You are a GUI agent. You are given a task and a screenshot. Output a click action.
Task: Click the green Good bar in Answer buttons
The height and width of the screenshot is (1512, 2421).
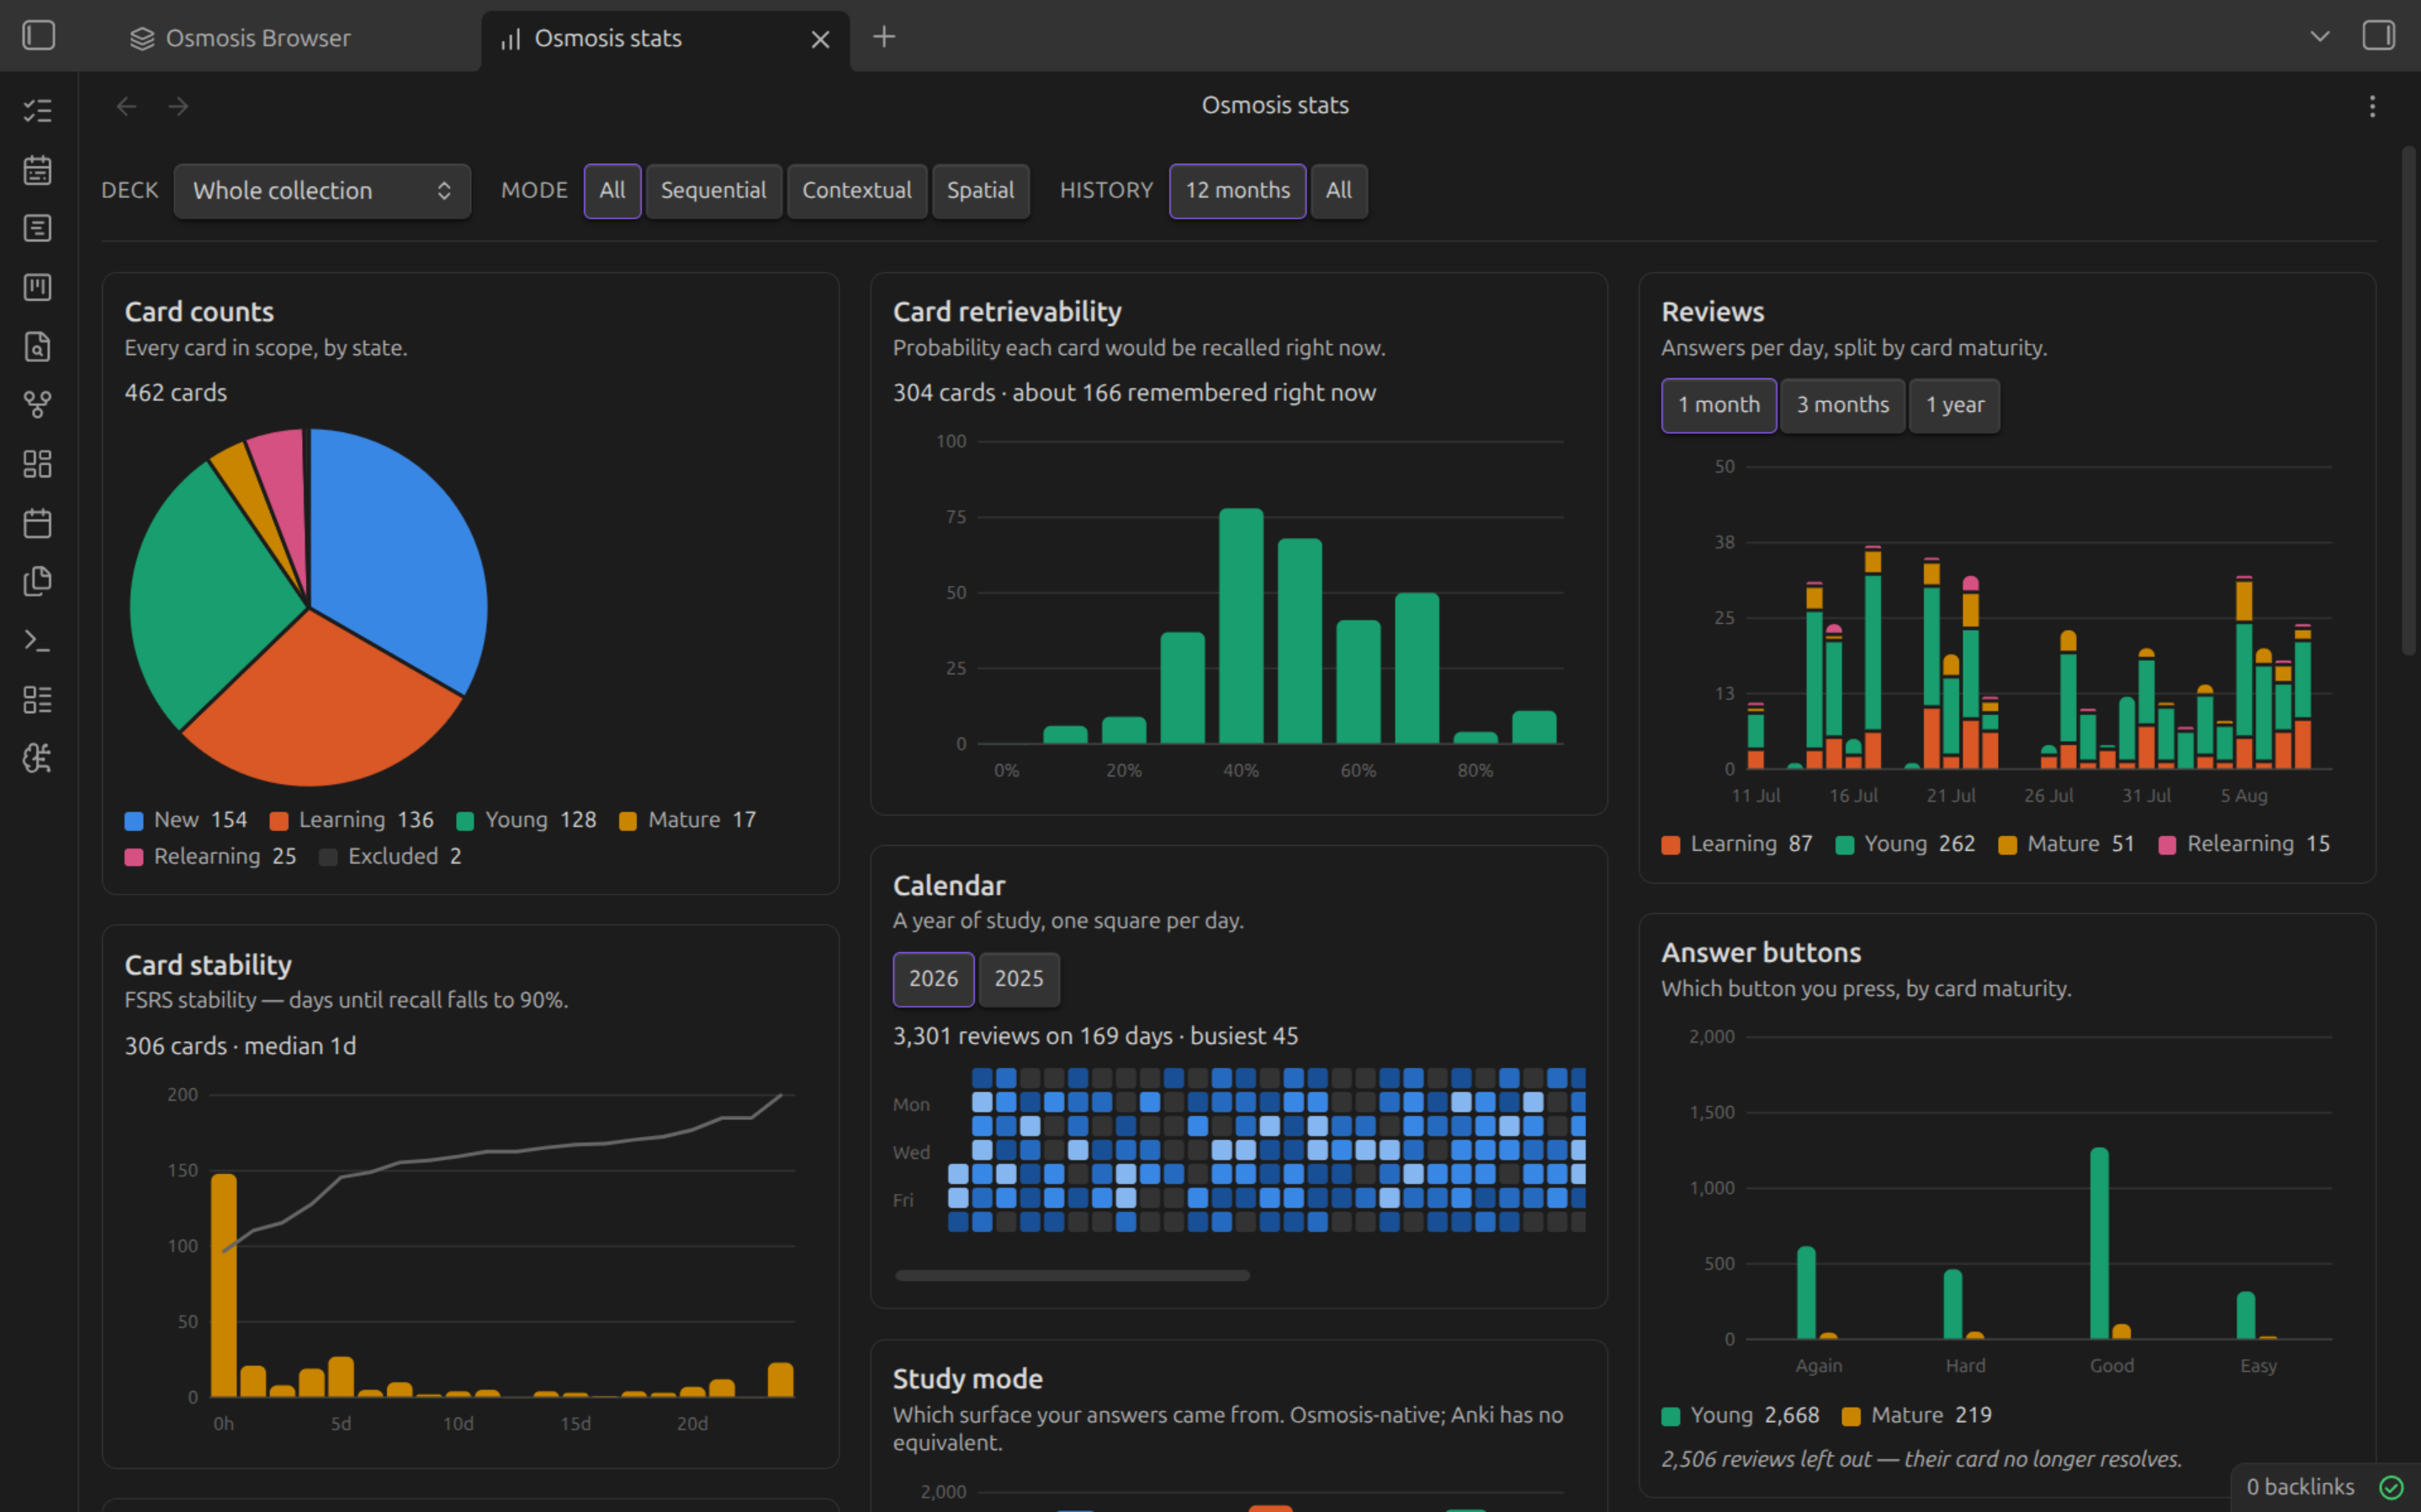[x=2099, y=1243]
